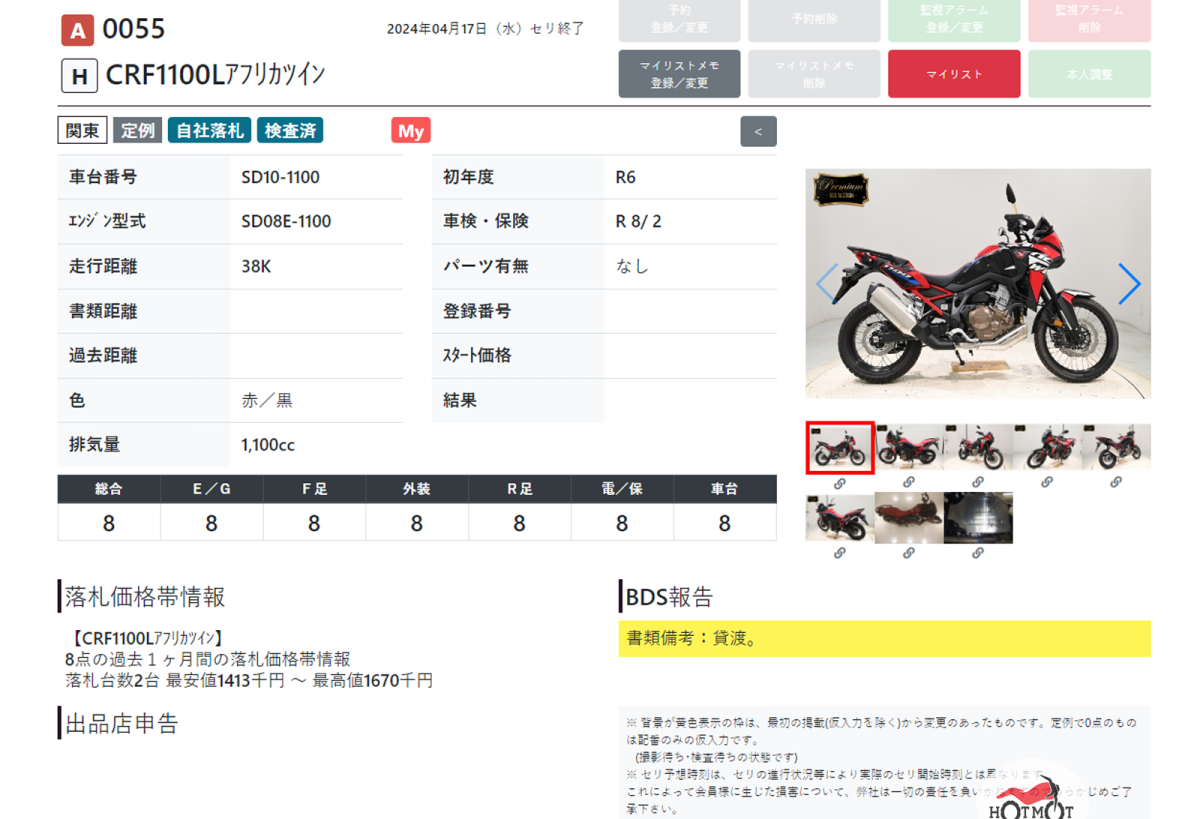This screenshot has height=819, width=1200.
Task: Click the 関東 region tag
Action: (83, 131)
